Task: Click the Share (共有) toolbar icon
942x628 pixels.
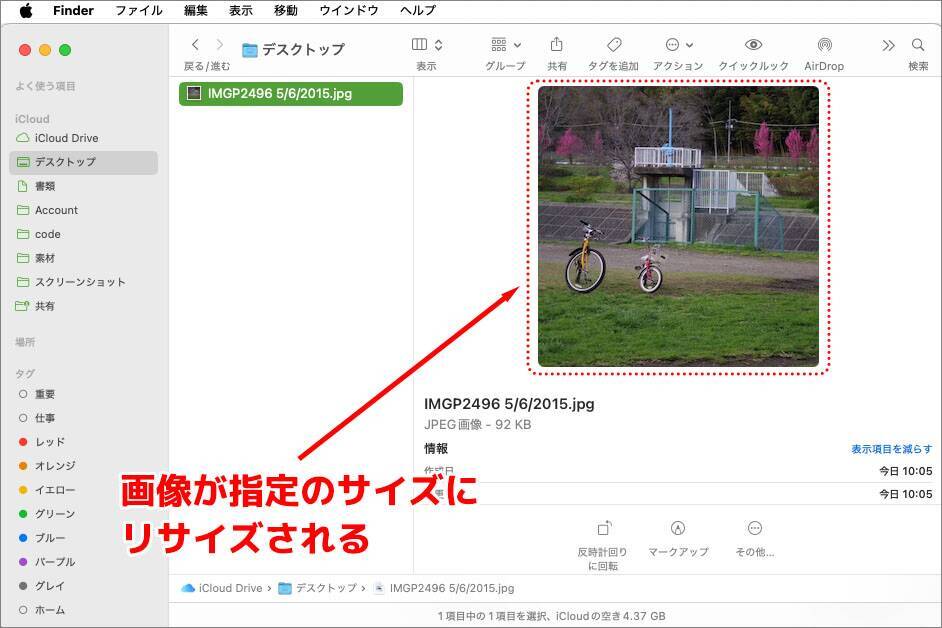Action: coord(556,45)
